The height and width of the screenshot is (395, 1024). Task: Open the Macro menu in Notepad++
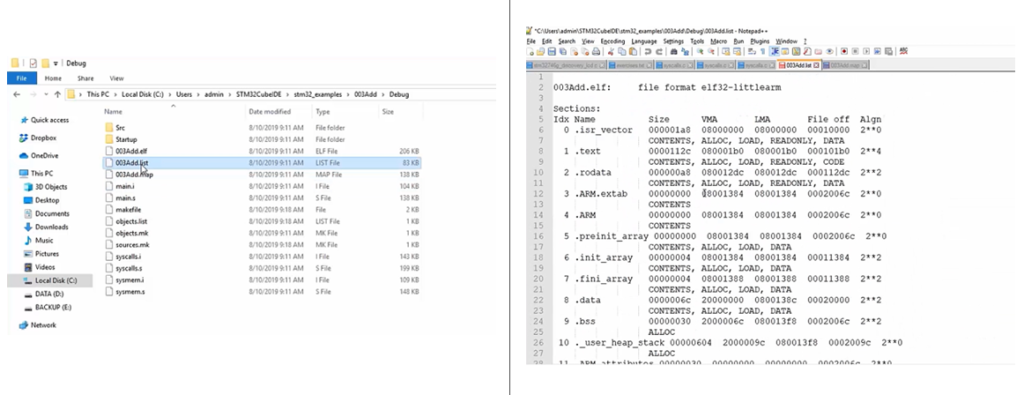click(718, 41)
